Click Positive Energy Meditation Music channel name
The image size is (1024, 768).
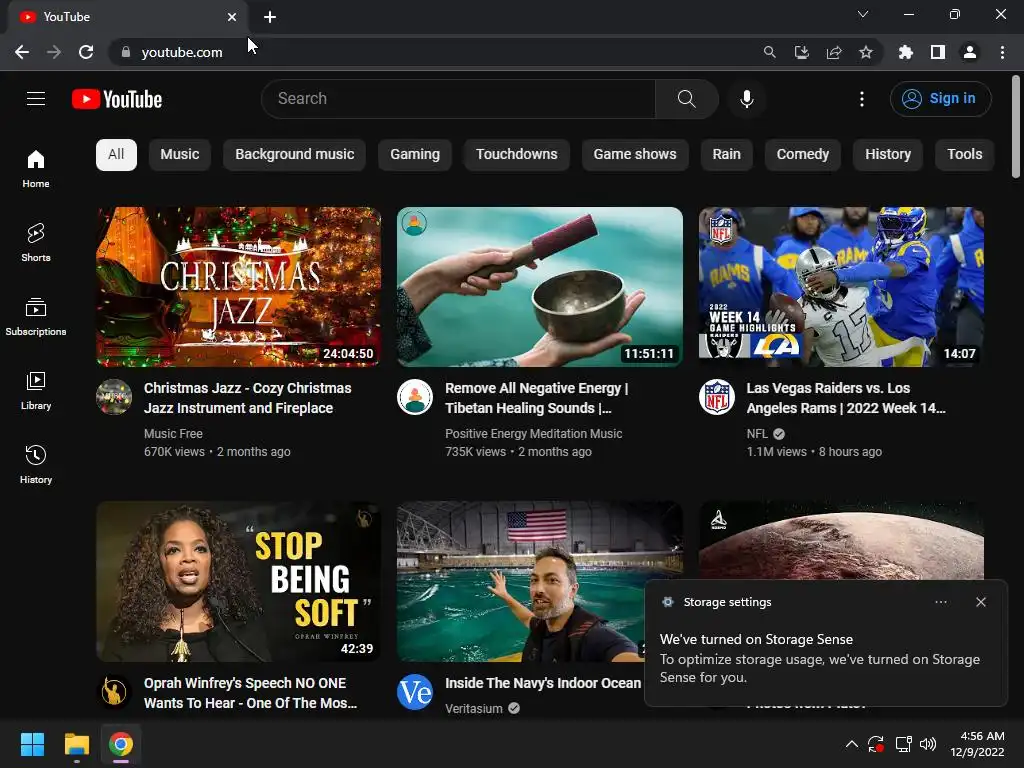[534, 434]
